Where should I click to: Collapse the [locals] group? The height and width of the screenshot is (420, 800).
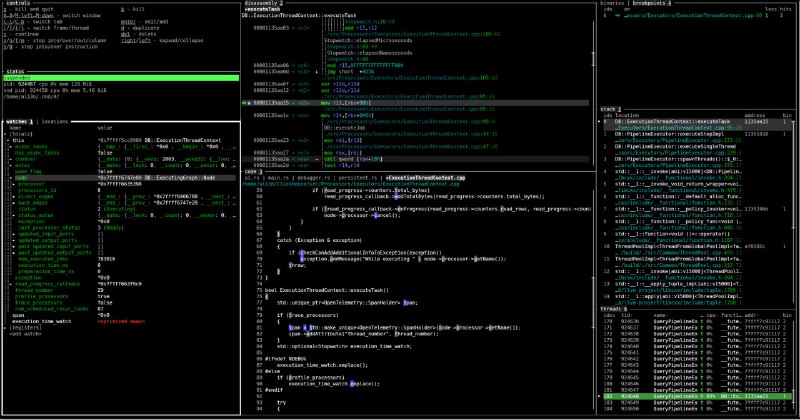tap(6, 134)
